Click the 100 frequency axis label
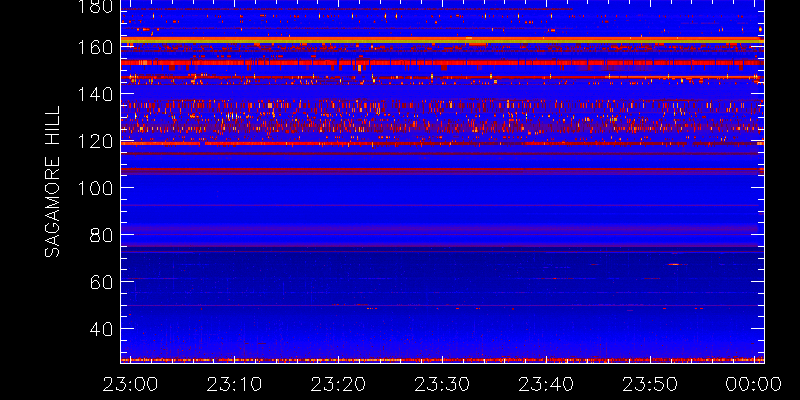The image size is (800, 400). [x=96, y=188]
